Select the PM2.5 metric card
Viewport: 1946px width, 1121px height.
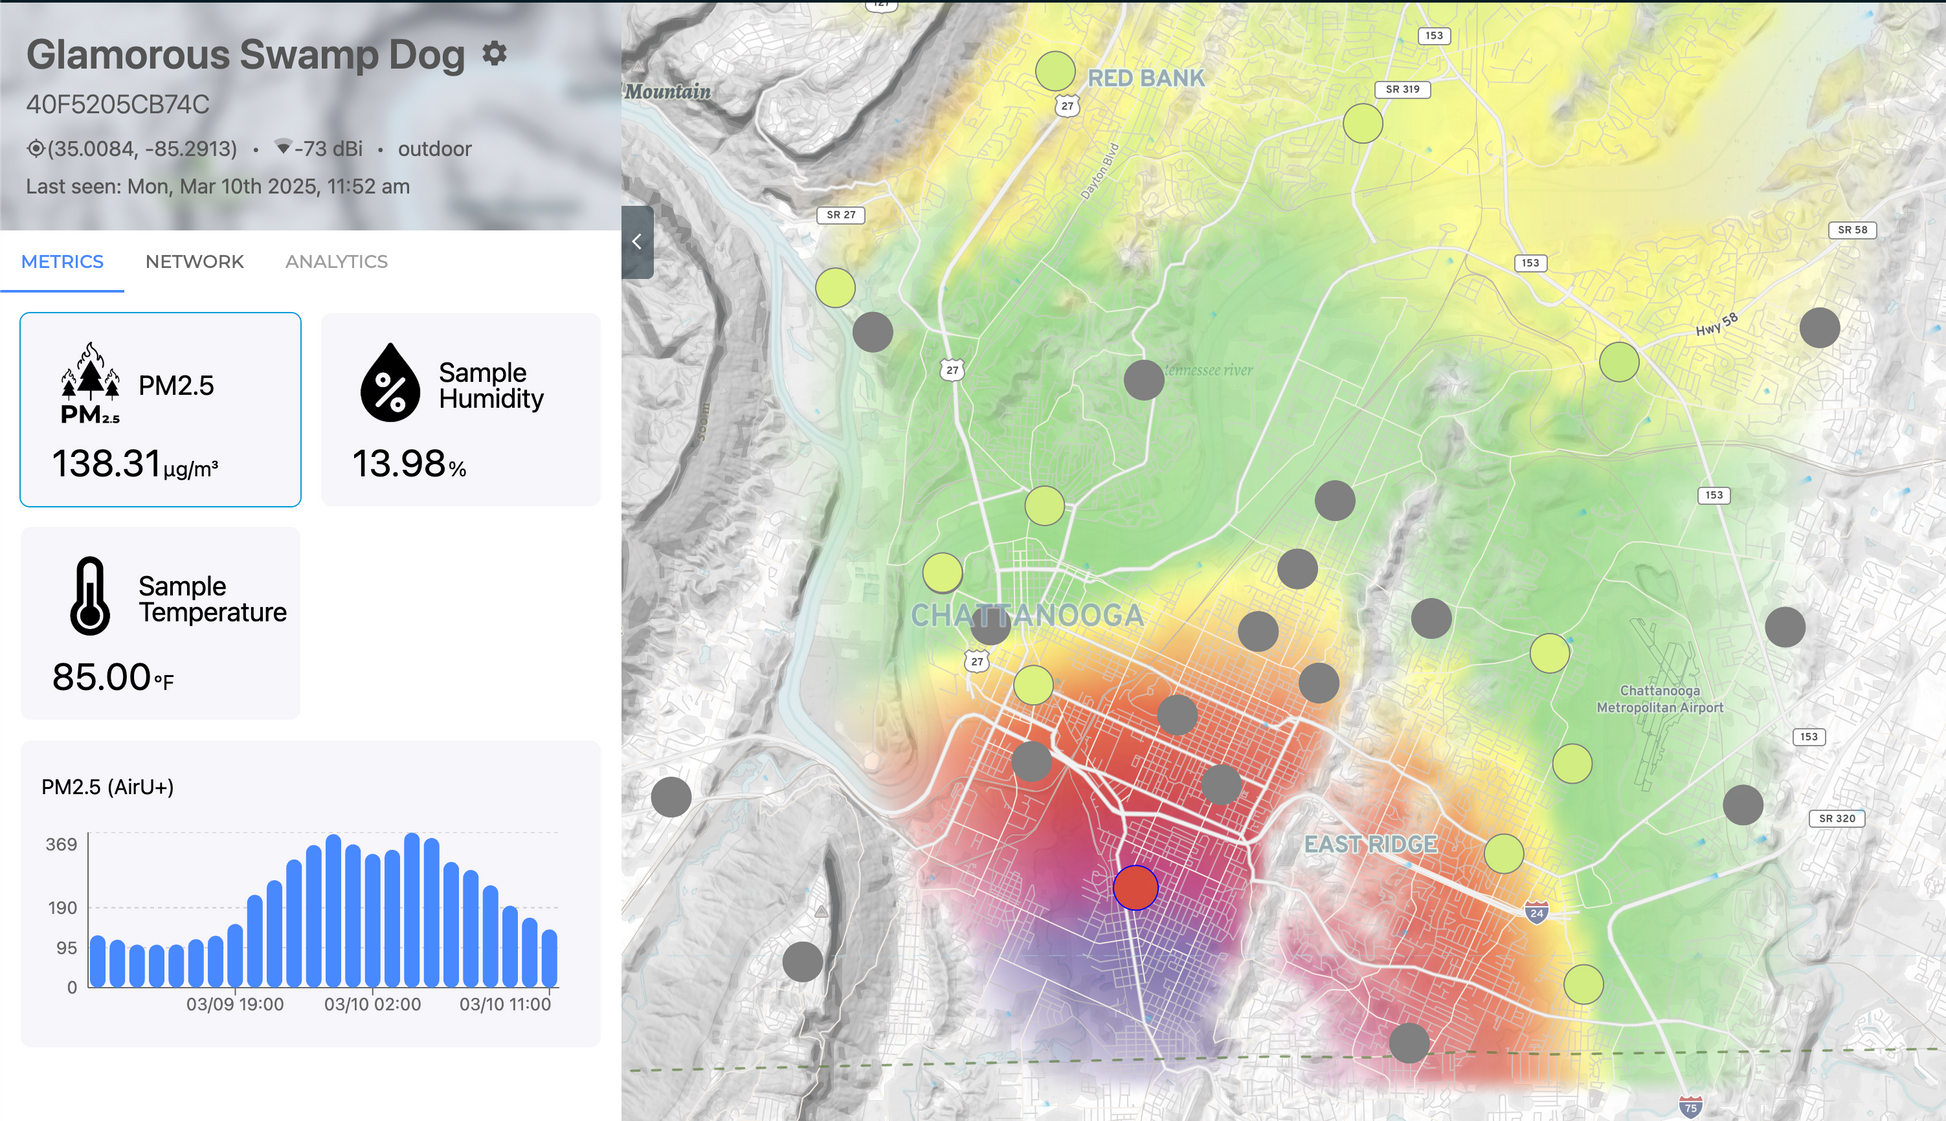click(160, 410)
